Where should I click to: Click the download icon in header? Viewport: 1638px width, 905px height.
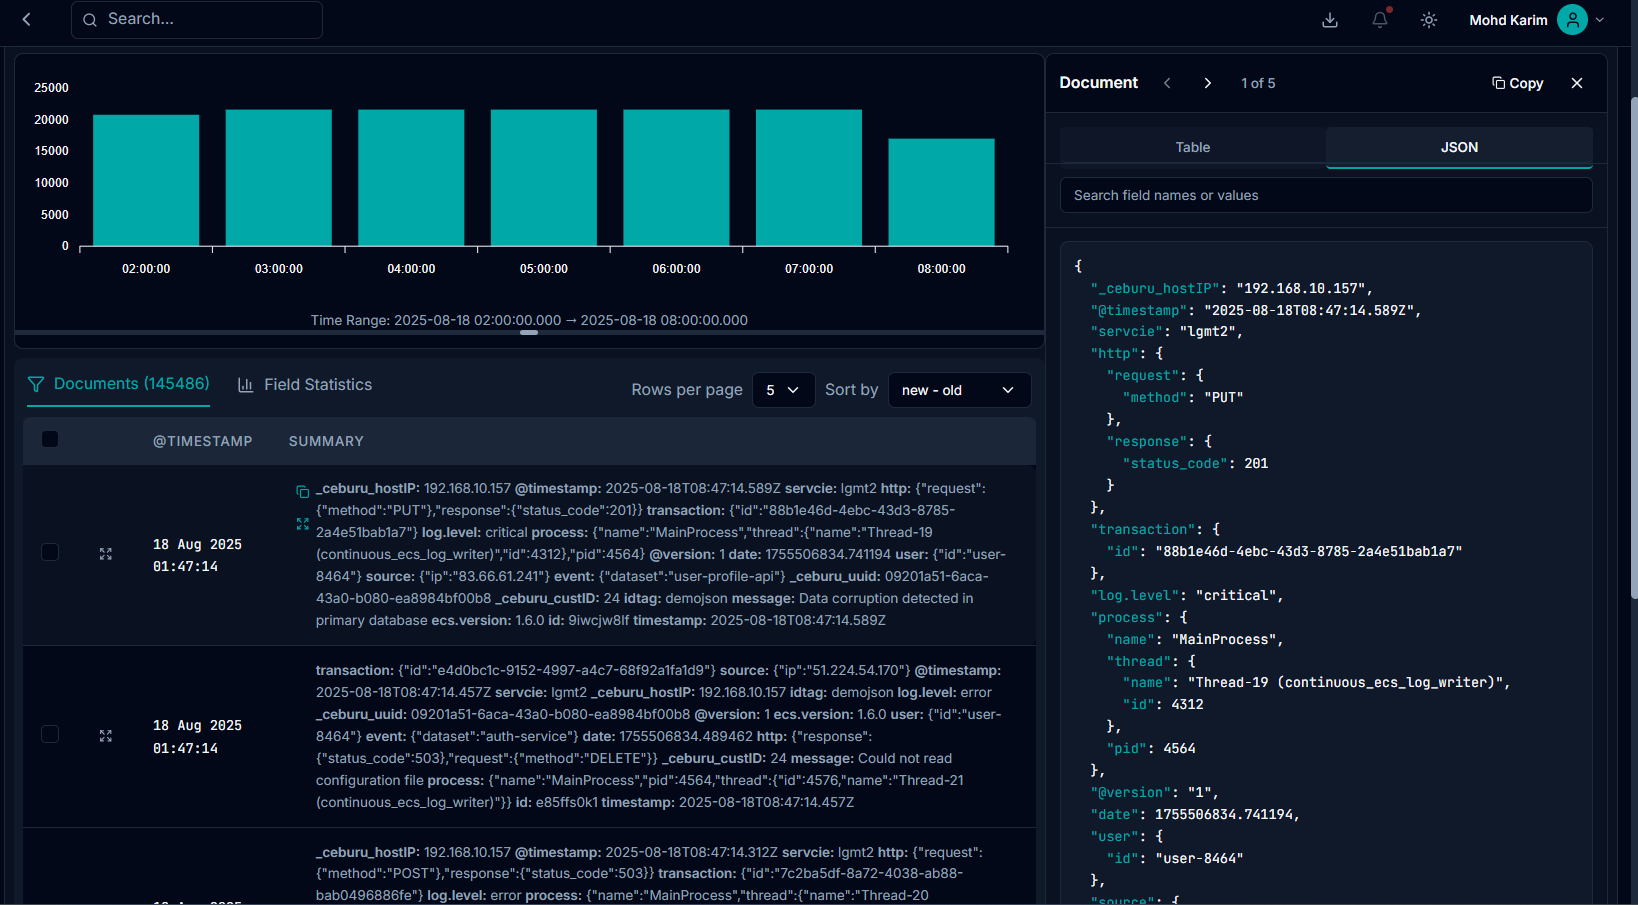pyautogui.click(x=1330, y=20)
